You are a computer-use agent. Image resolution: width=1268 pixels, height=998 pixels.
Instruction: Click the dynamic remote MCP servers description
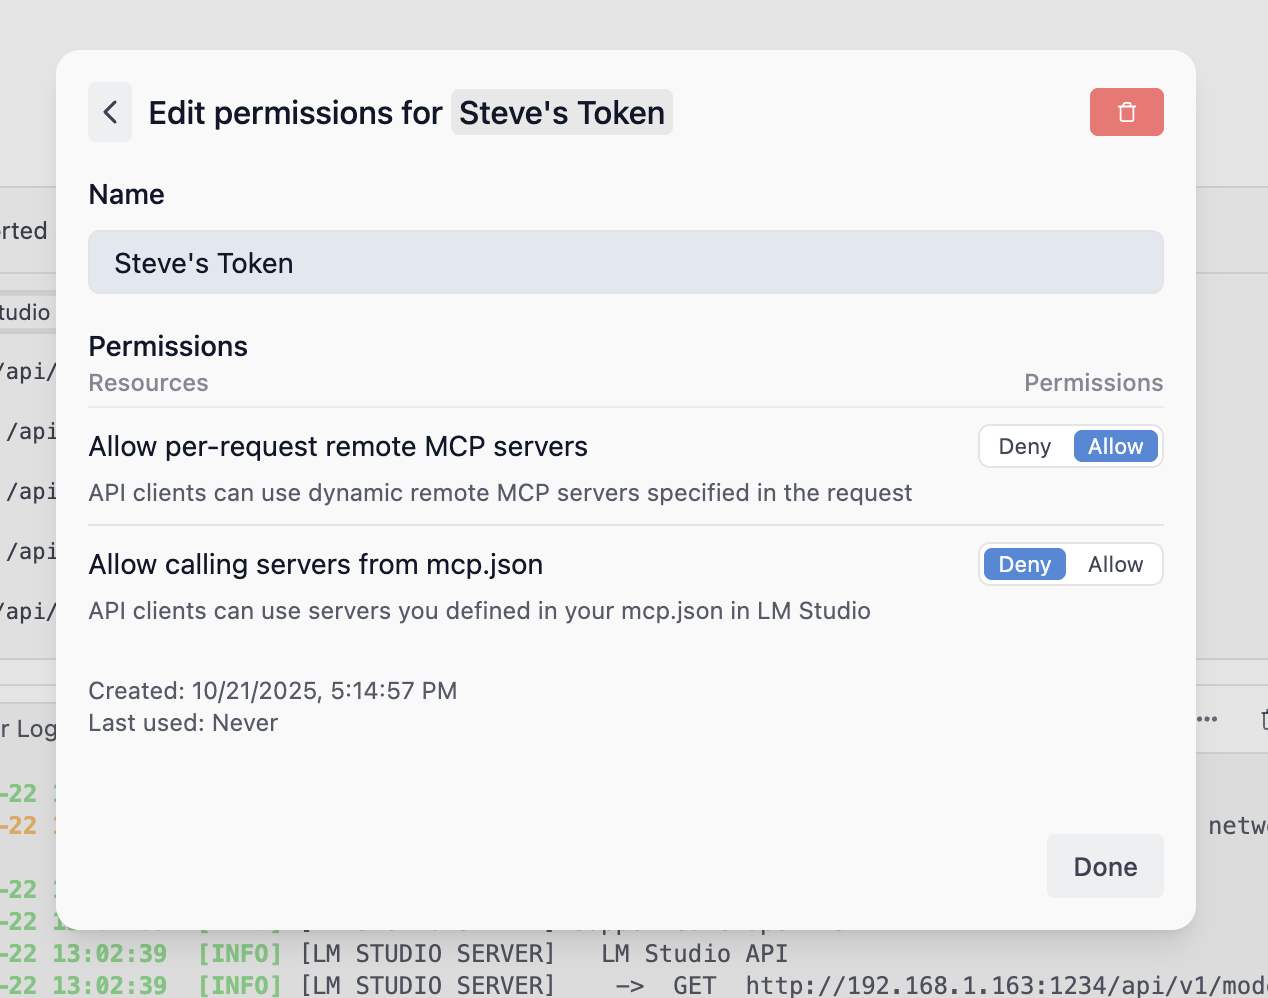[x=500, y=493]
